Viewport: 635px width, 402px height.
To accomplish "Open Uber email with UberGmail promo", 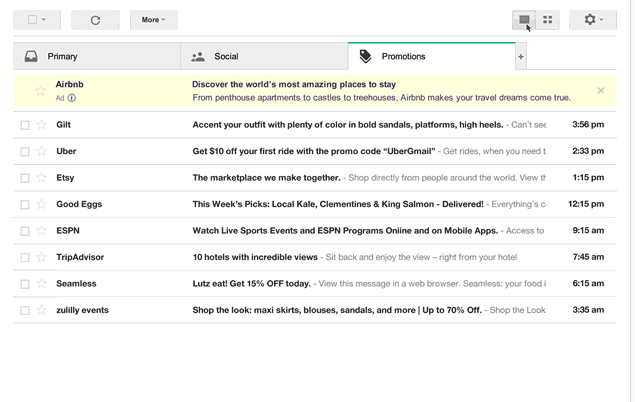I will tap(314, 151).
